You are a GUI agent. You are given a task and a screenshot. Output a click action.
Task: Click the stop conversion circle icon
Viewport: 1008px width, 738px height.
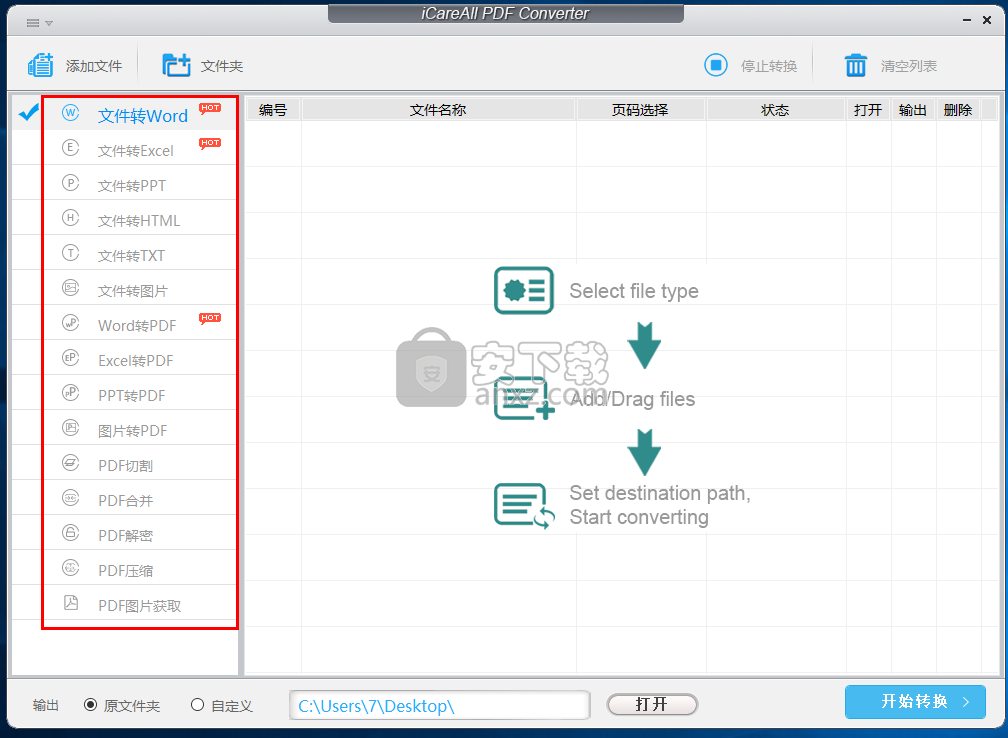[x=716, y=65]
